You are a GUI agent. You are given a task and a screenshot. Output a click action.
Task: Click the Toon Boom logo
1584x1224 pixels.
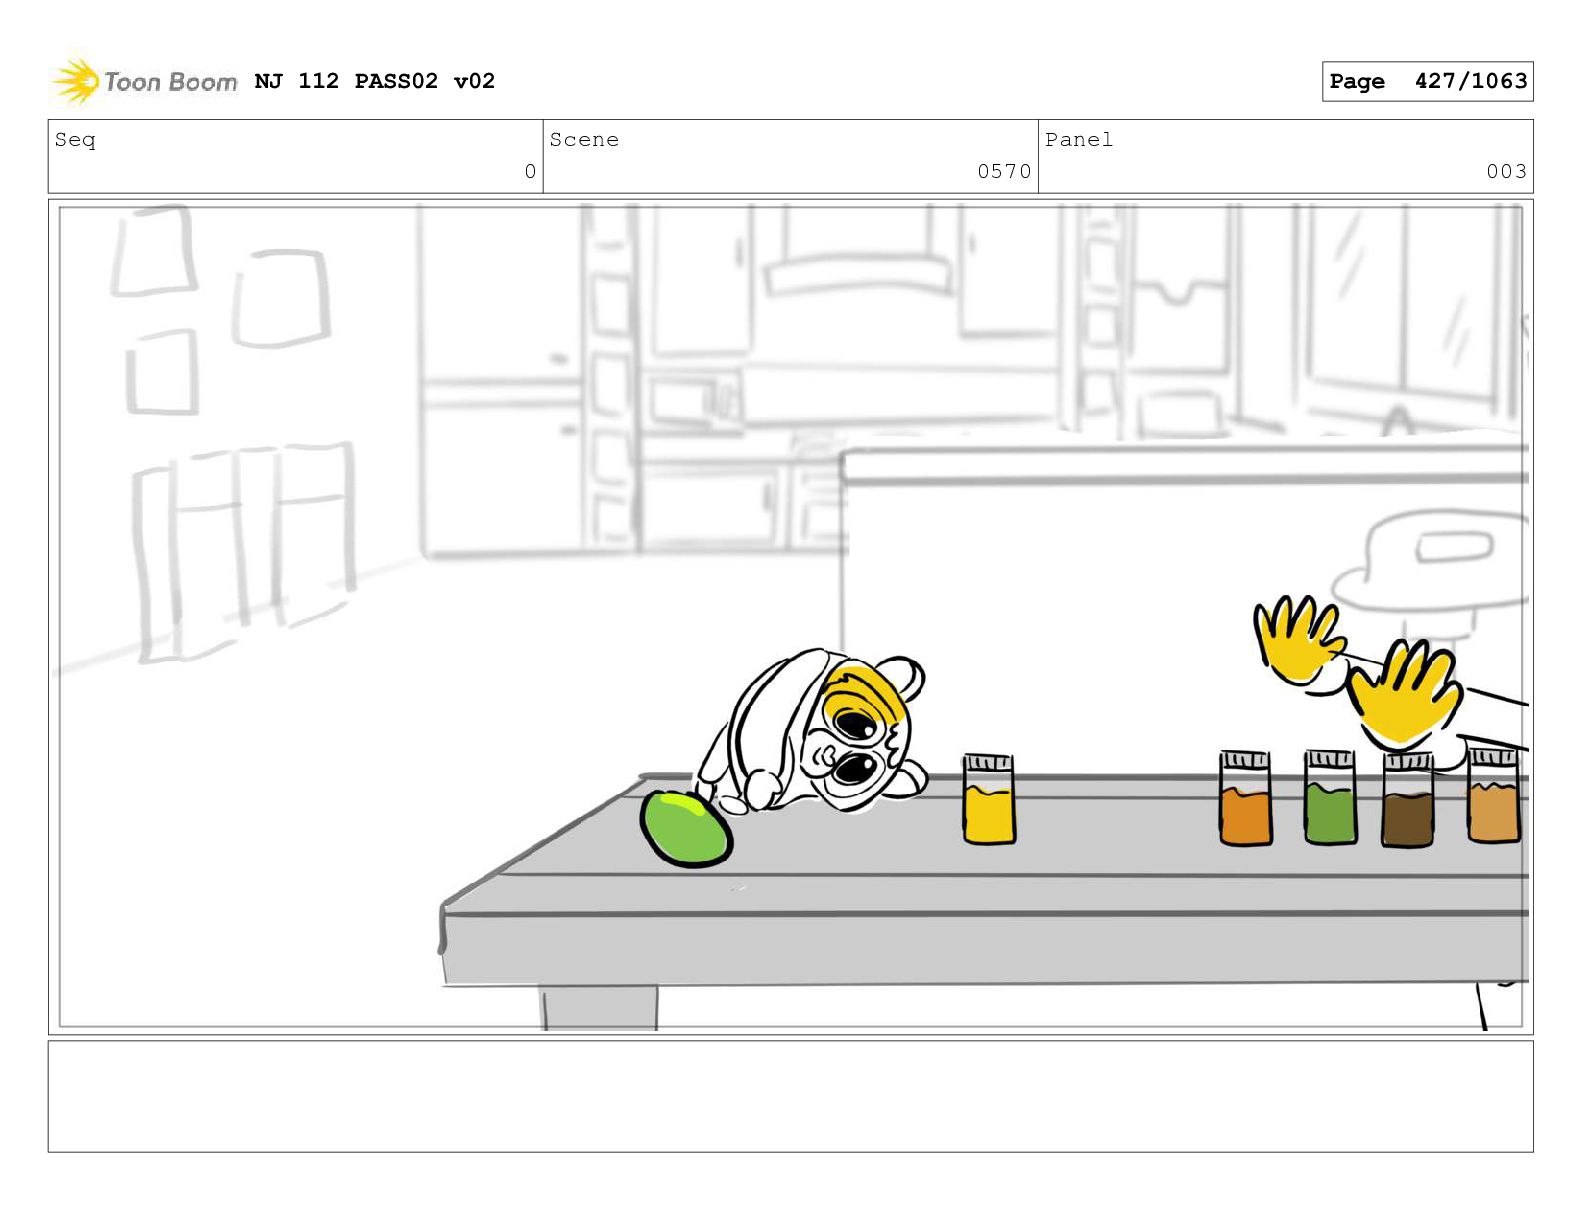tap(145, 81)
